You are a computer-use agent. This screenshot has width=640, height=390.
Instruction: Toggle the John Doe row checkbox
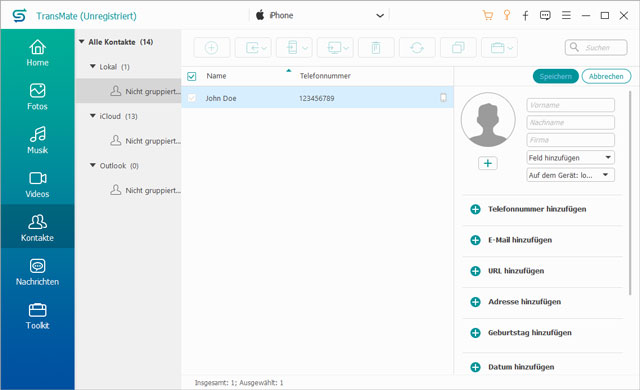pos(191,98)
